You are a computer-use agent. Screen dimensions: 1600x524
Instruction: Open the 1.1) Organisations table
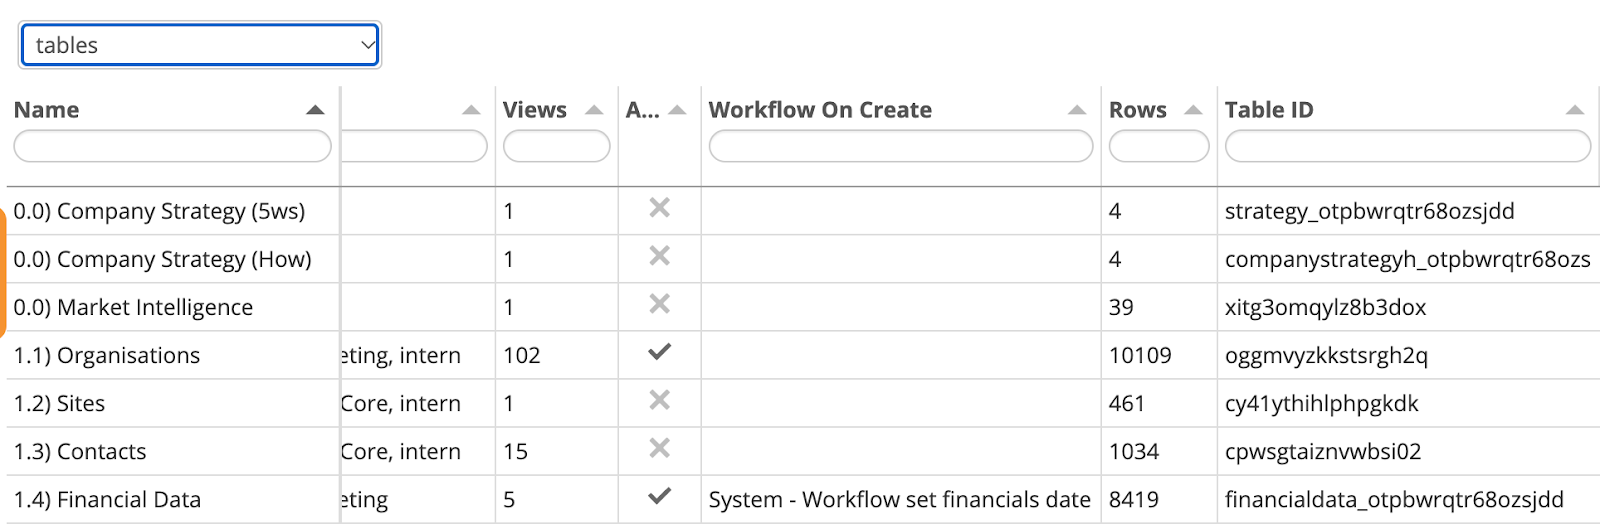point(107,356)
